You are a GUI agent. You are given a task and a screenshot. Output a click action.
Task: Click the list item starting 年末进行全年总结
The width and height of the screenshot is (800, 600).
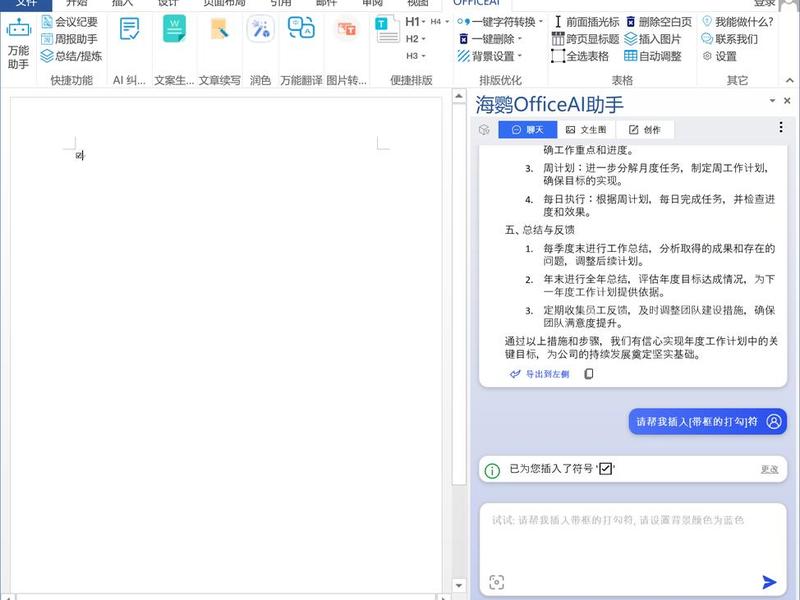click(659, 286)
